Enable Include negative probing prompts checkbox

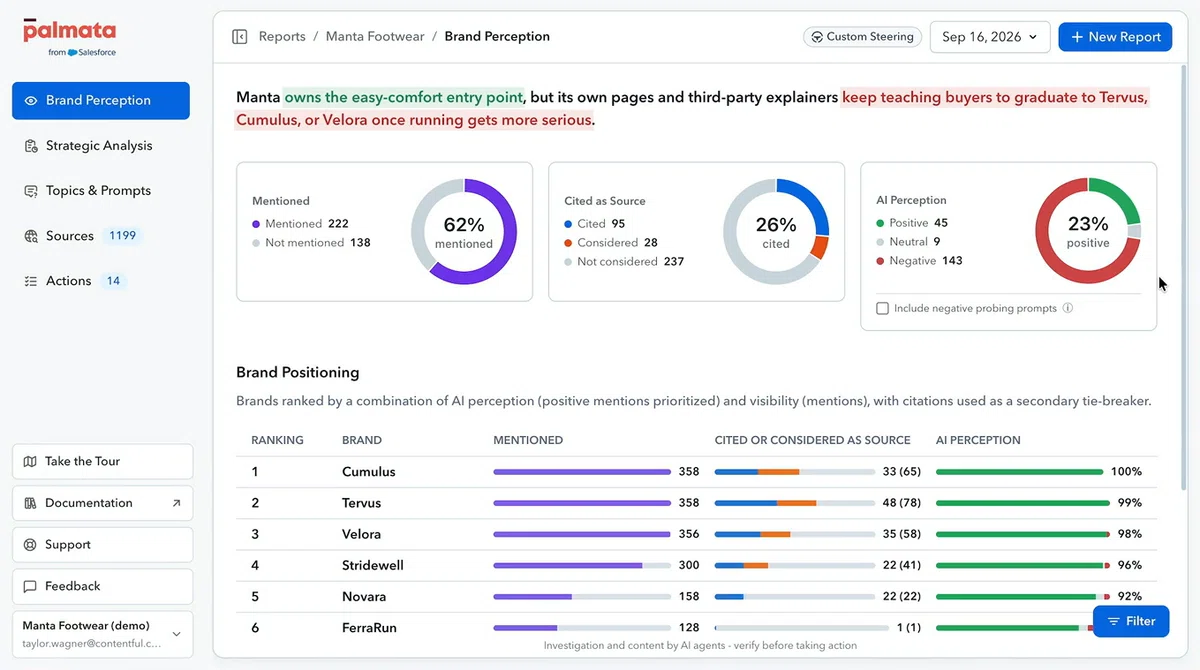[882, 309]
